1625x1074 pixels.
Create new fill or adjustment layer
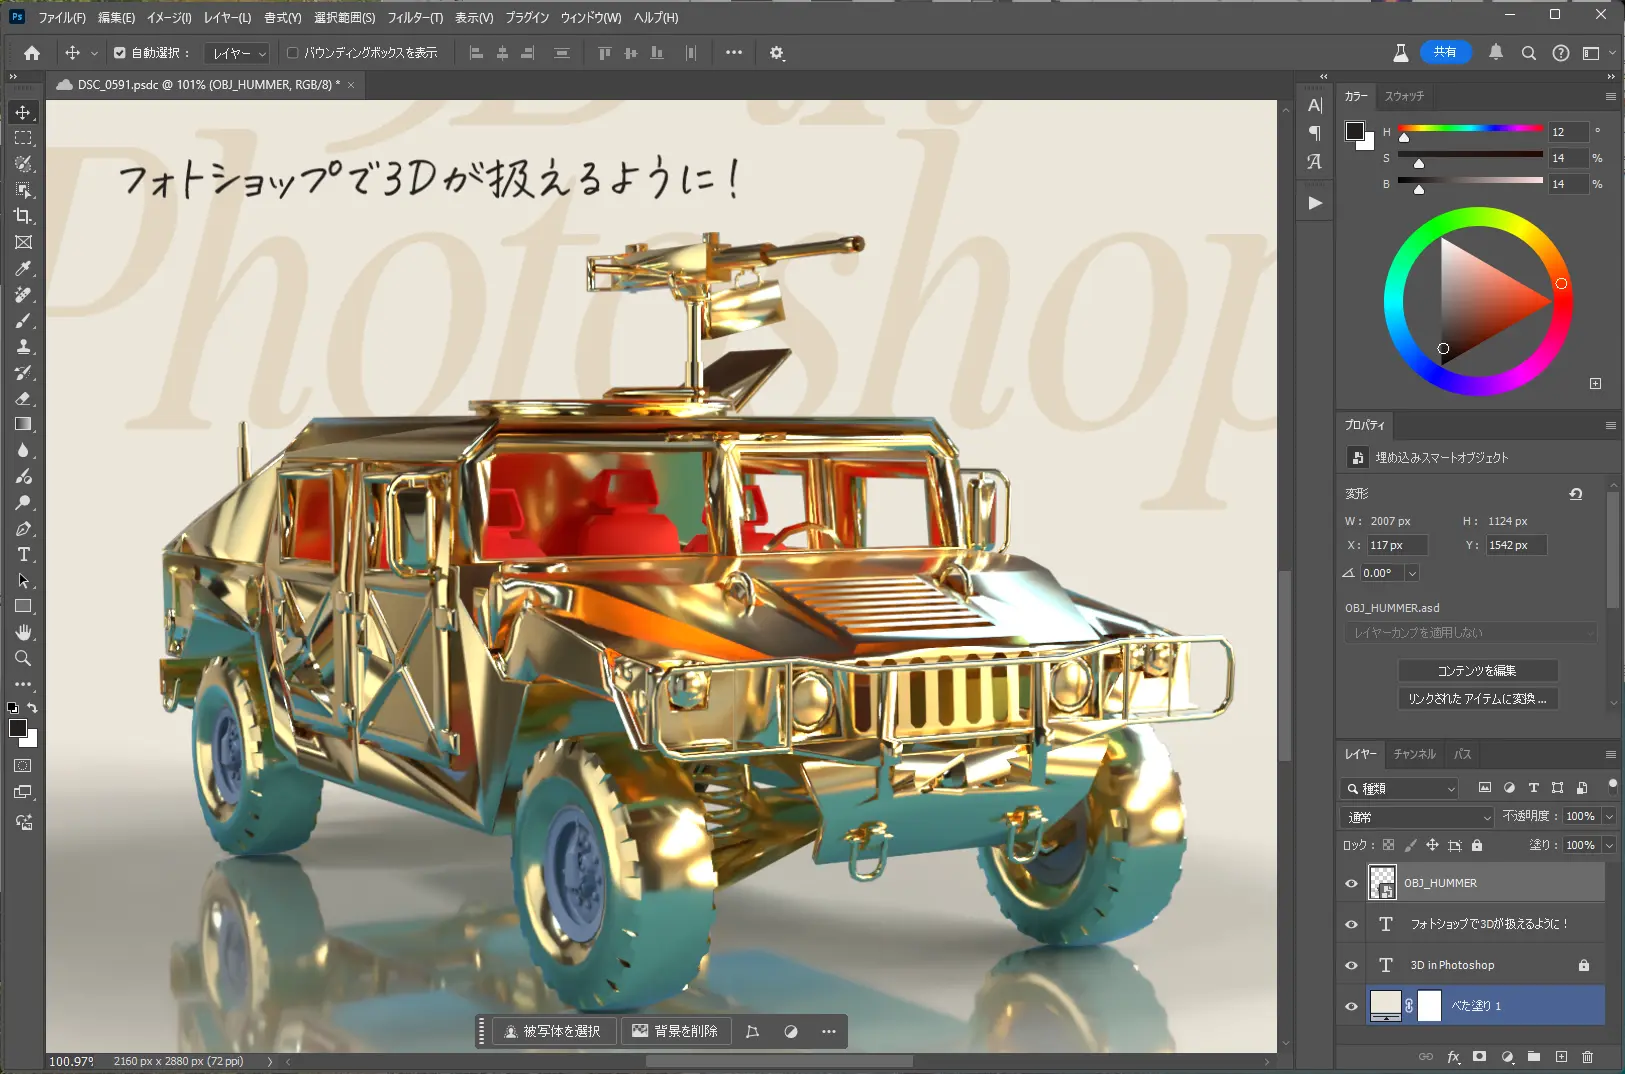pyautogui.click(x=1507, y=1056)
